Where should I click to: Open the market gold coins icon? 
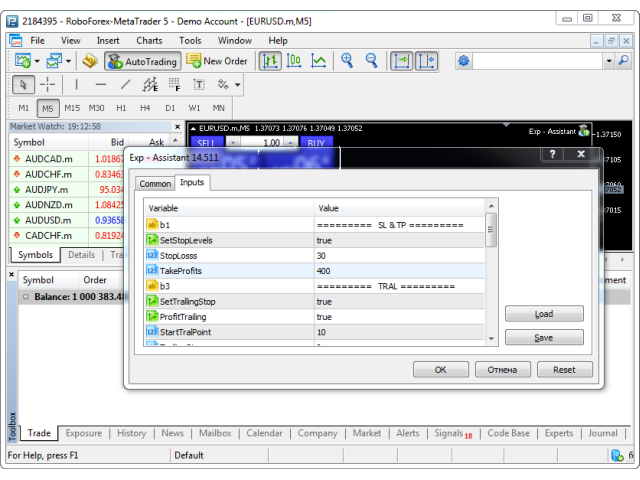click(90, 61)
